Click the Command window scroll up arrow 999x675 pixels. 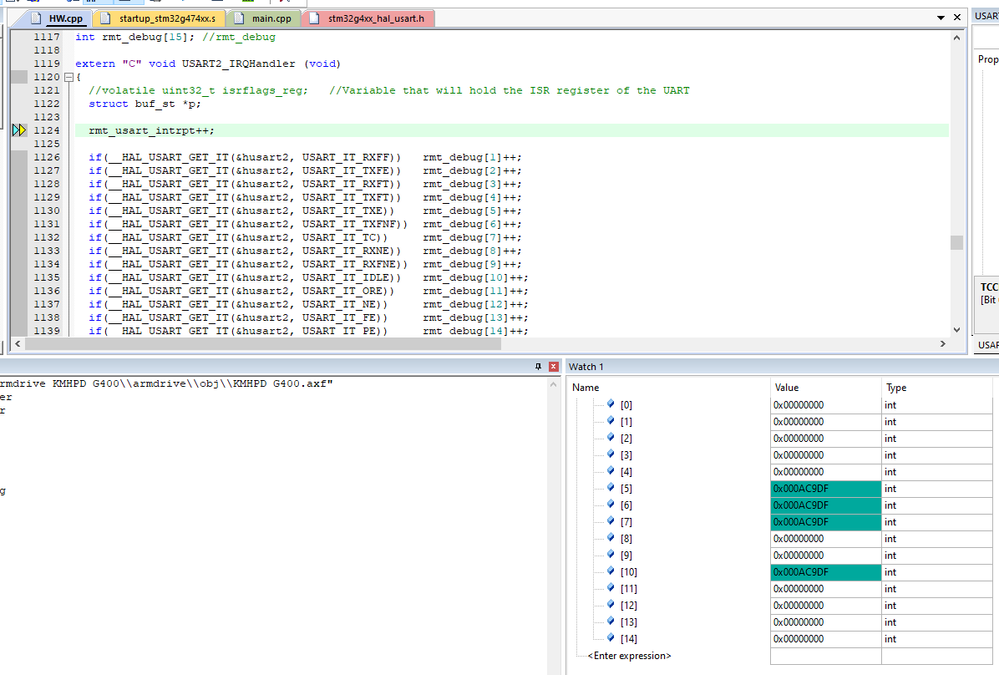click(x=552, y=384)
